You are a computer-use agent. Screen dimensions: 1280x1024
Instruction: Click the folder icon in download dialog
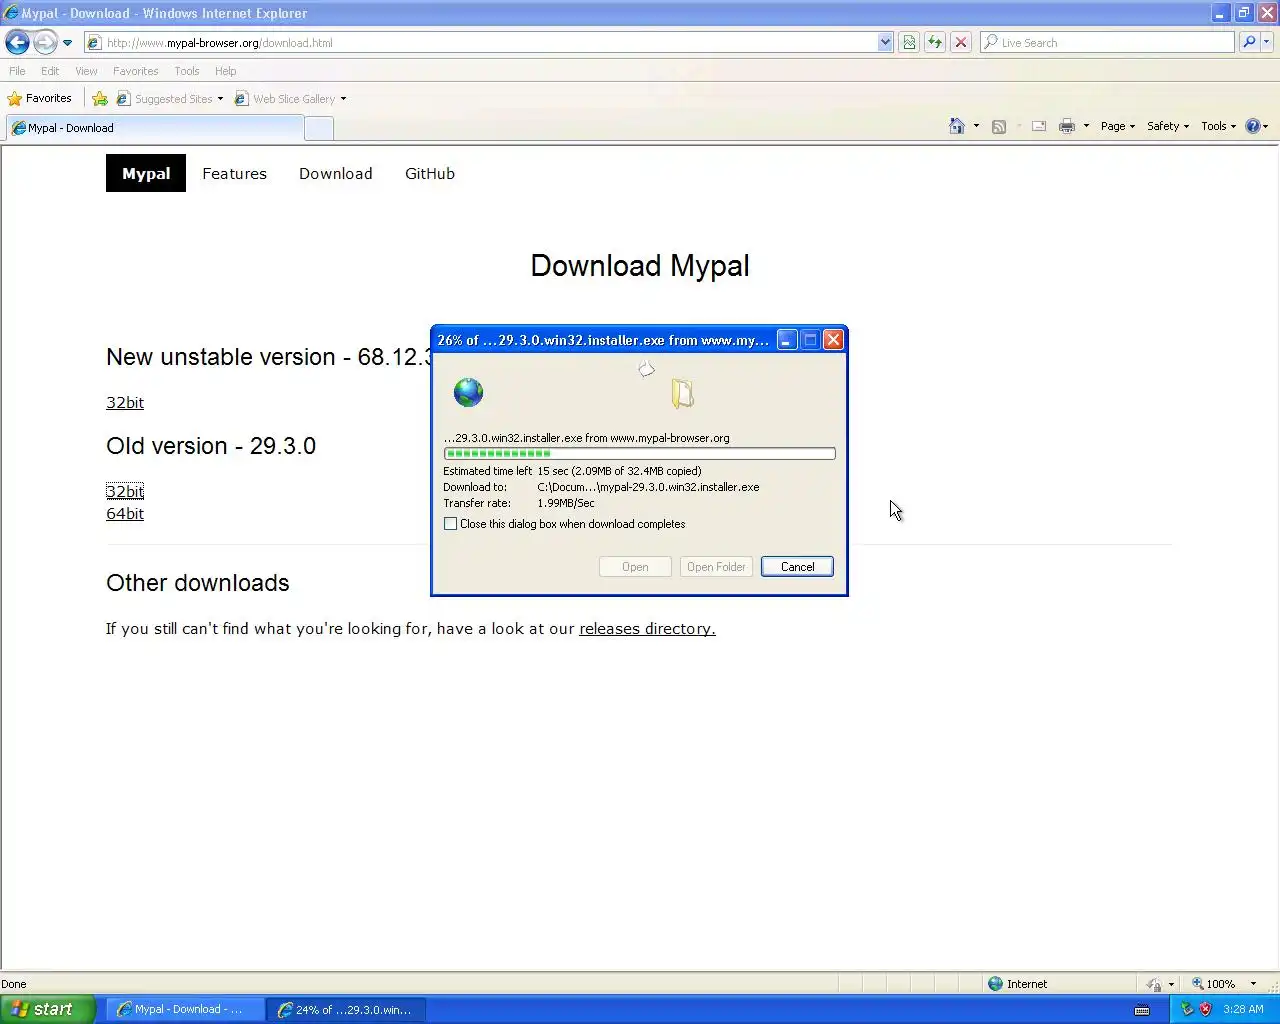683,393
